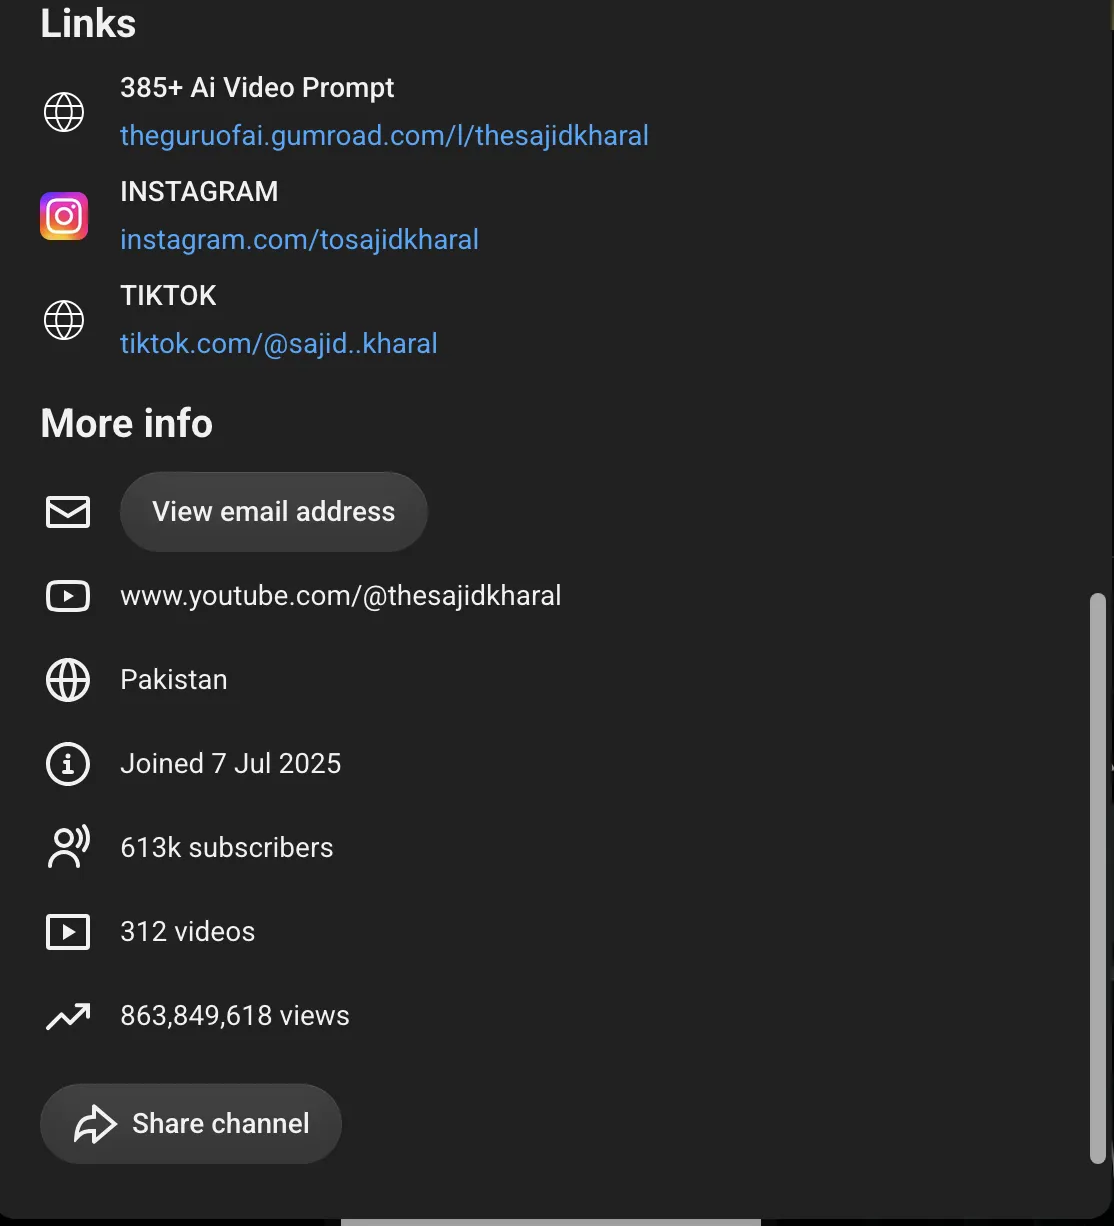Click the Share channel button
1114x1226 pixels.
(191, 1124)
